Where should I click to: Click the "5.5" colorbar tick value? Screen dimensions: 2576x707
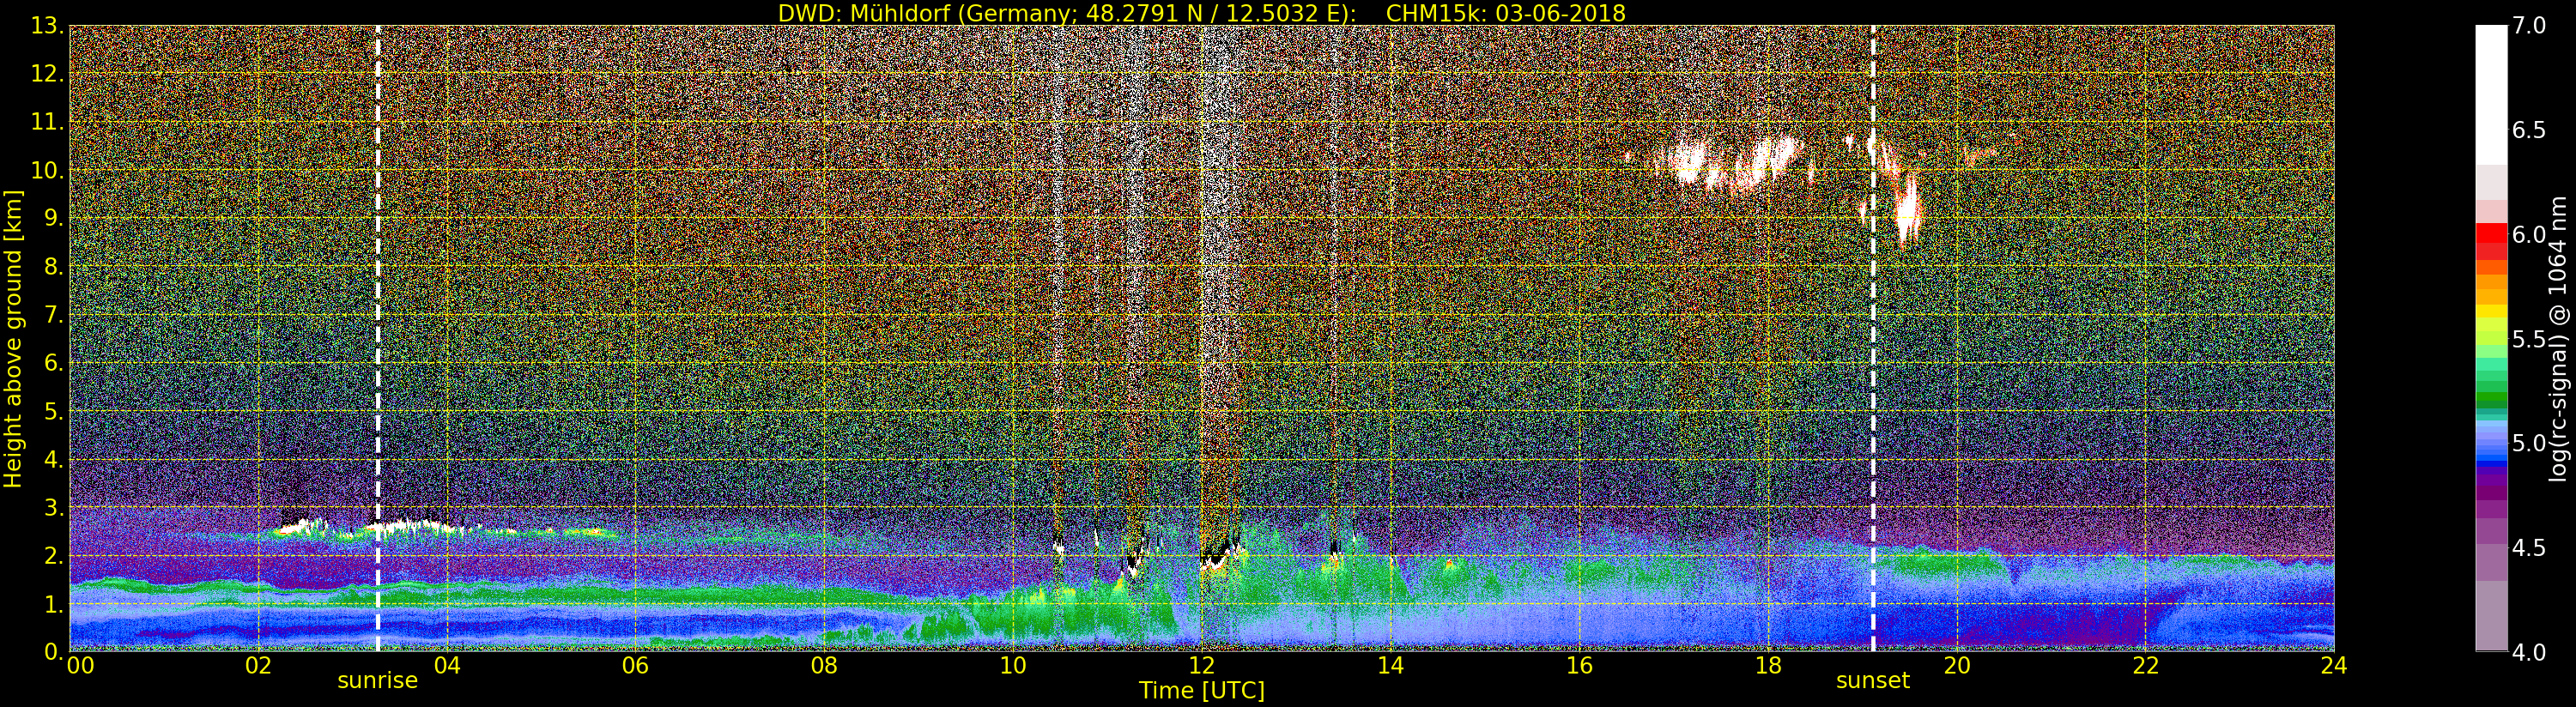pos(2529,339)
